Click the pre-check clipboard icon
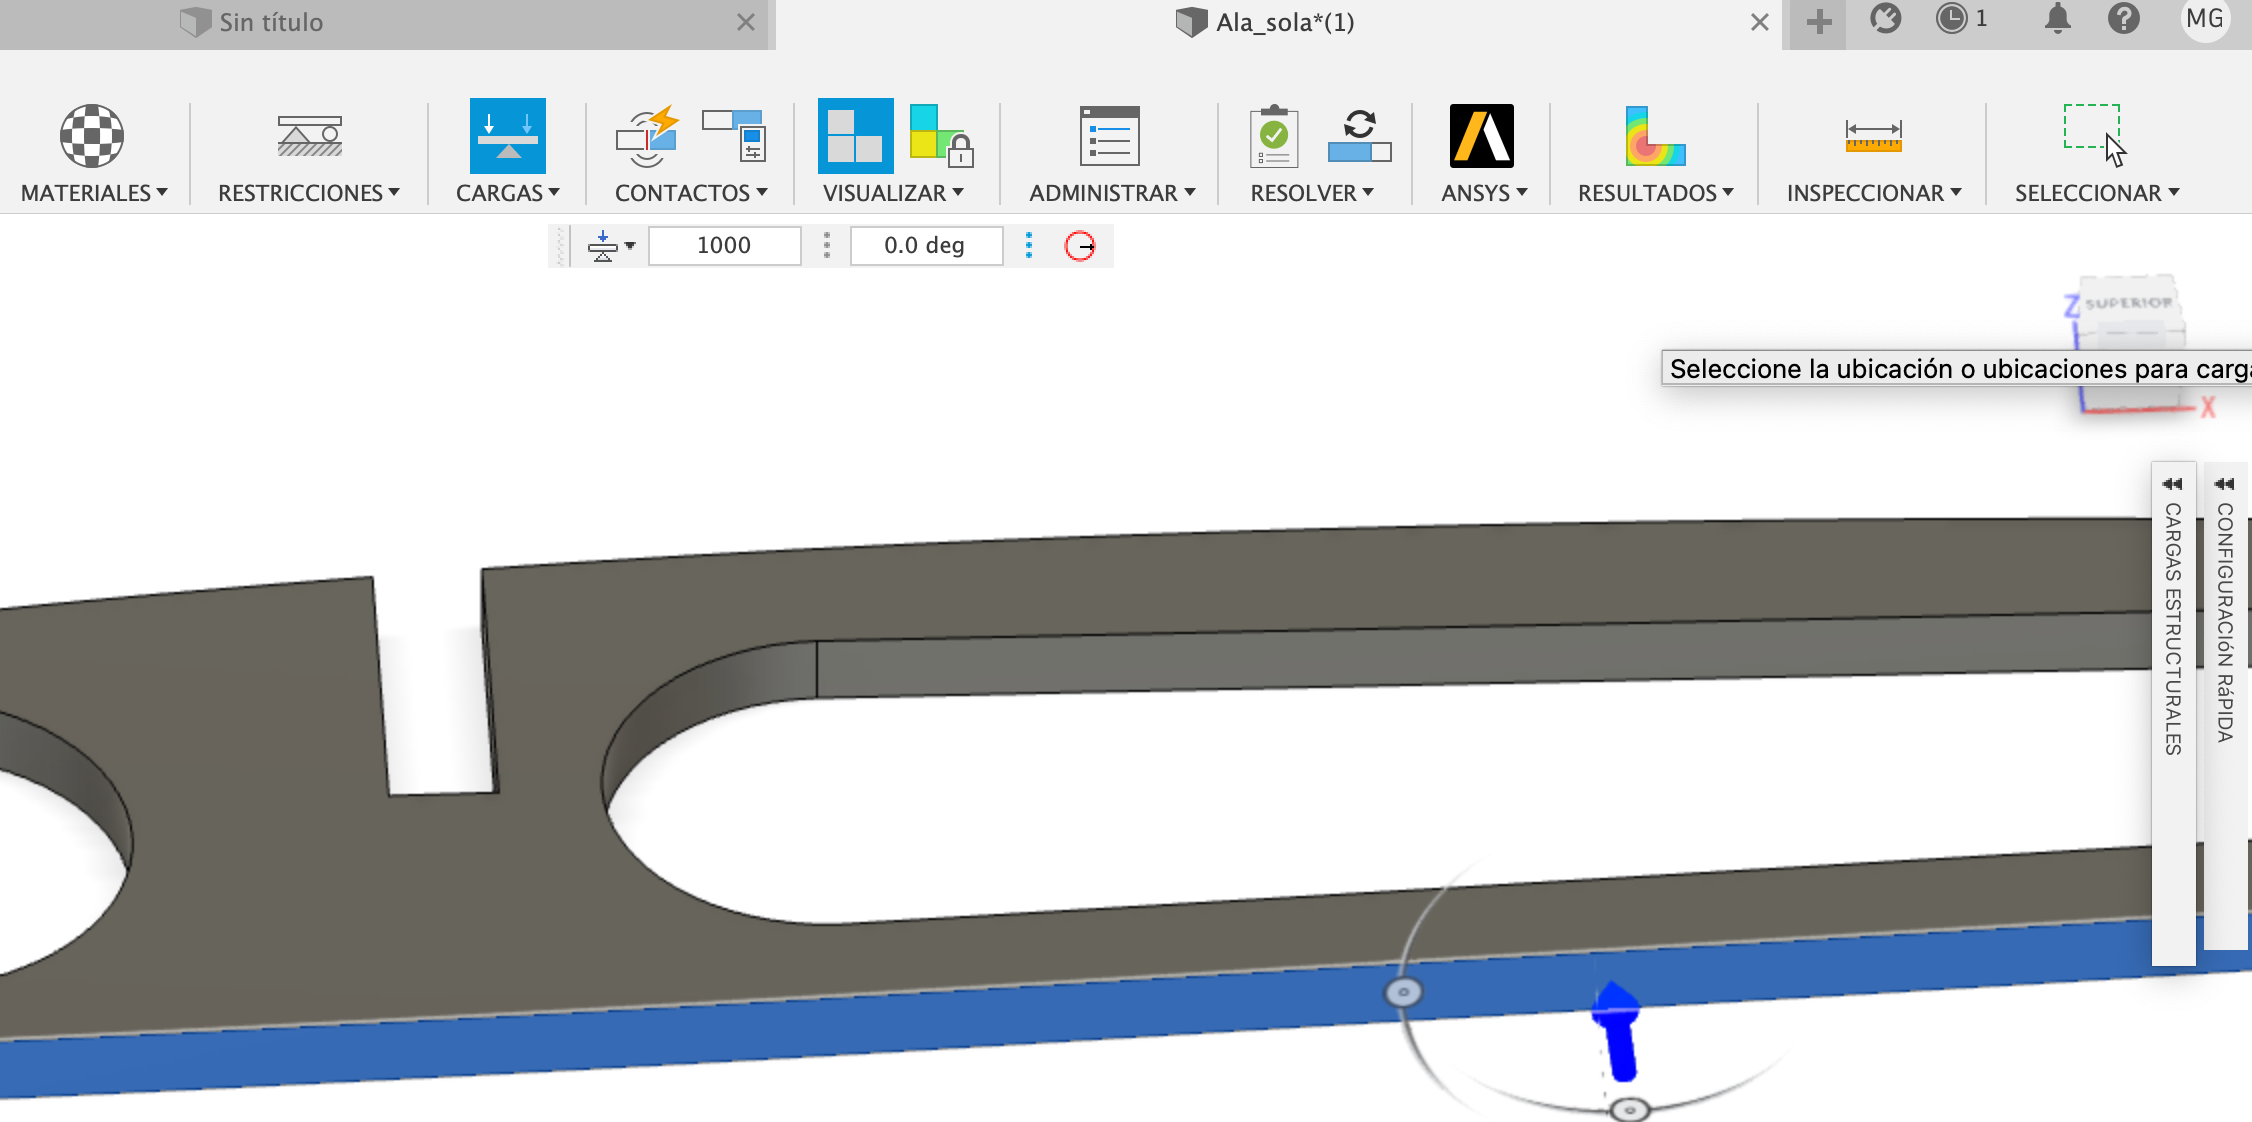2252x1122 pixels. [x=1274, y=136]
